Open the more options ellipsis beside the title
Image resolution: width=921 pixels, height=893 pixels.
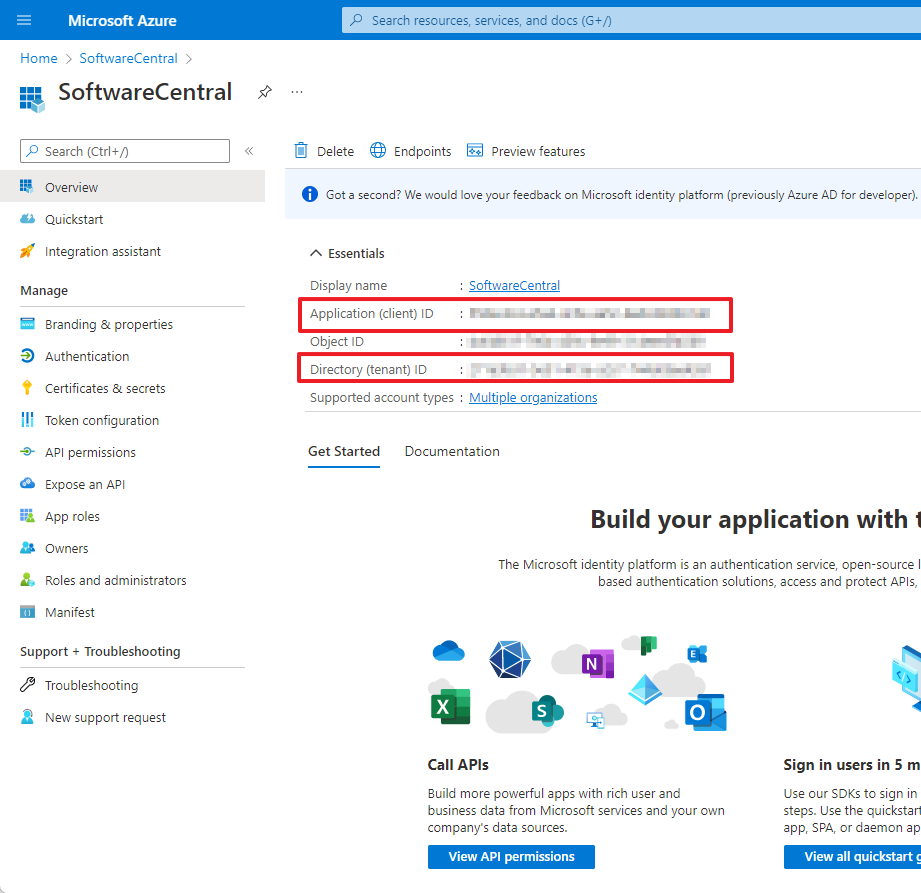coord(296,92)
